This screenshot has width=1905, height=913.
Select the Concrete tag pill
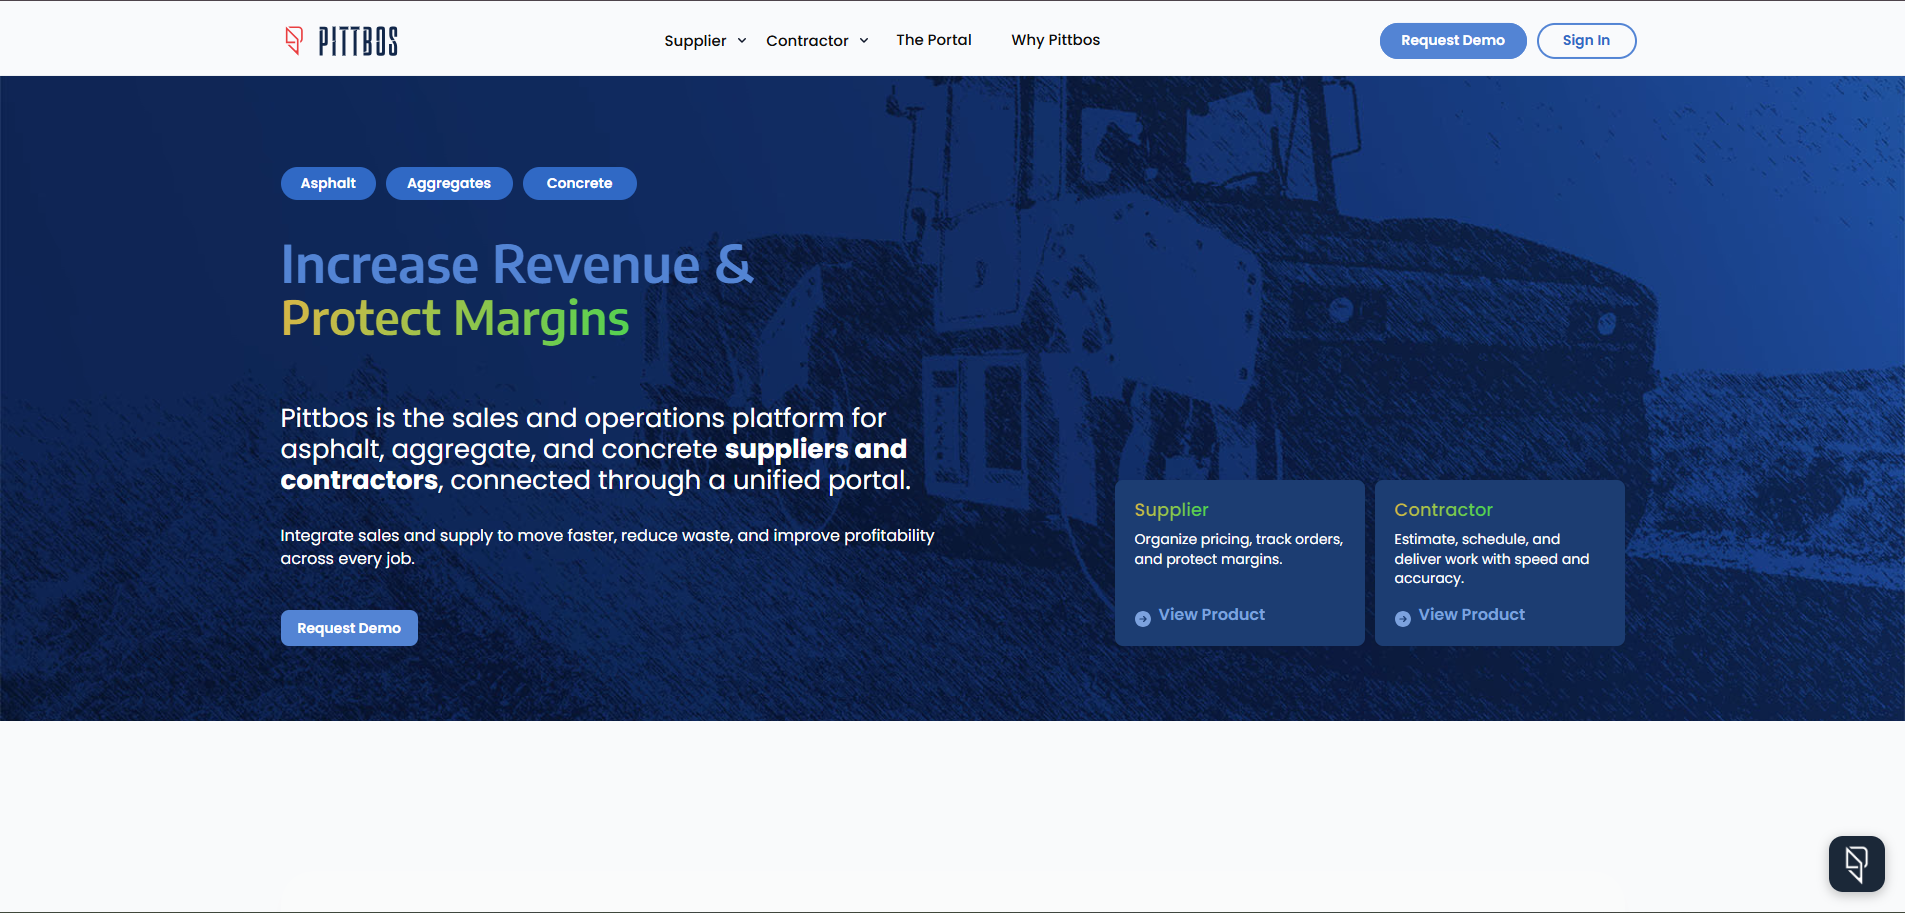(x=579, y=183)
